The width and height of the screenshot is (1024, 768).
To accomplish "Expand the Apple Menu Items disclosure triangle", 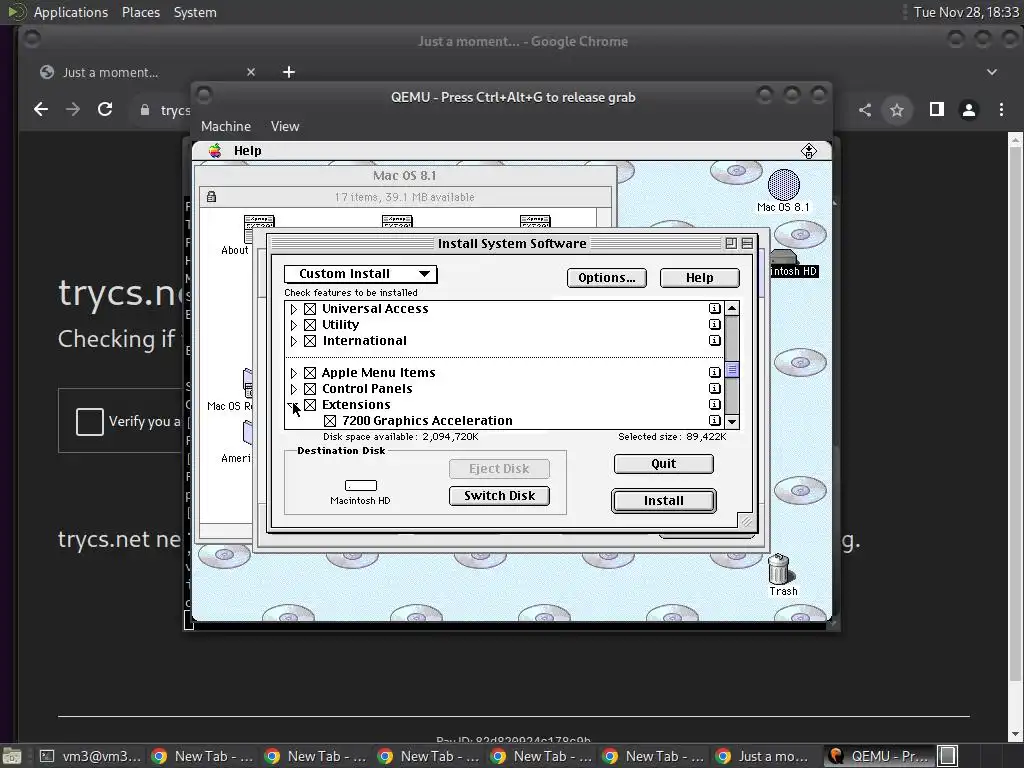I will click(294, 373).
